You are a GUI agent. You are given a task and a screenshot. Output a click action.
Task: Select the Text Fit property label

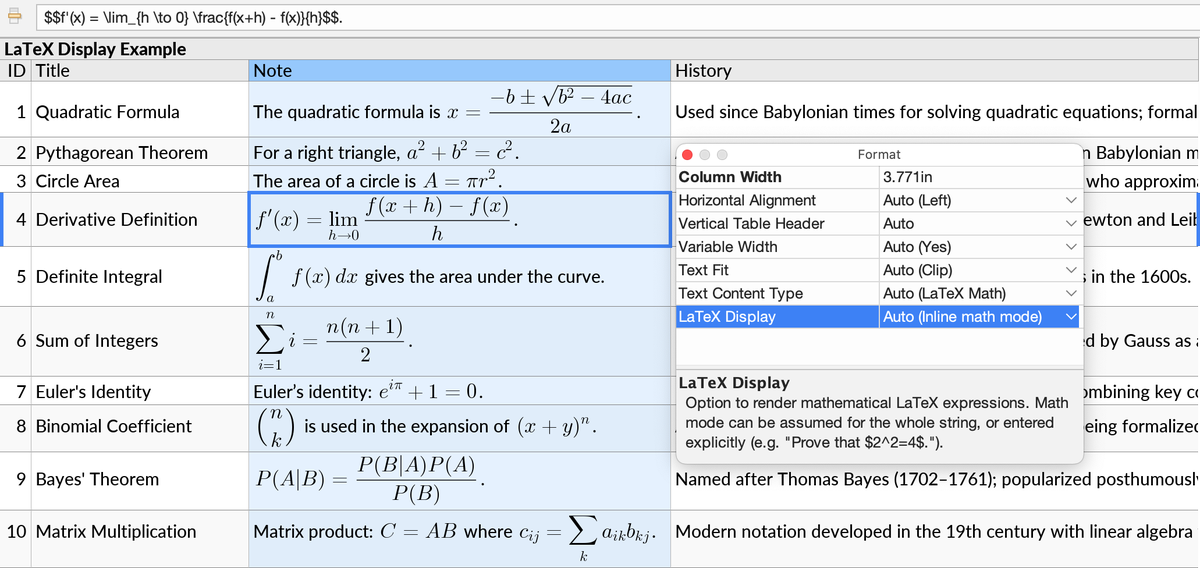point(703,270)
